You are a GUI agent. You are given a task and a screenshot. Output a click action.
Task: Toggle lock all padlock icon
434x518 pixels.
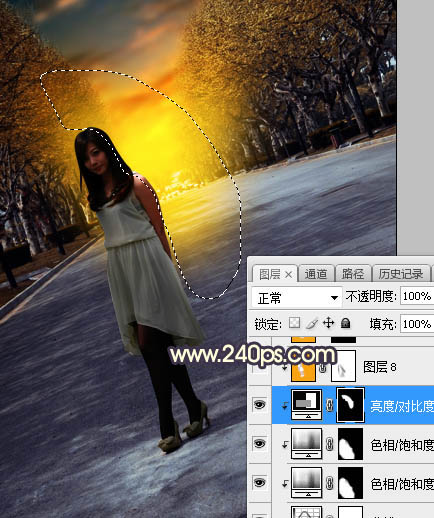[x=346, y=323]
